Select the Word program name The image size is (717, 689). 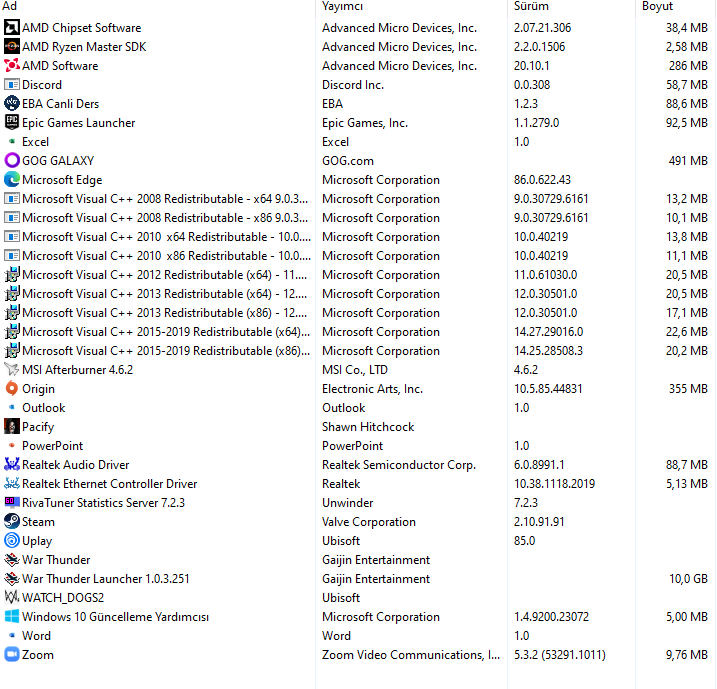tap(36, 636)
